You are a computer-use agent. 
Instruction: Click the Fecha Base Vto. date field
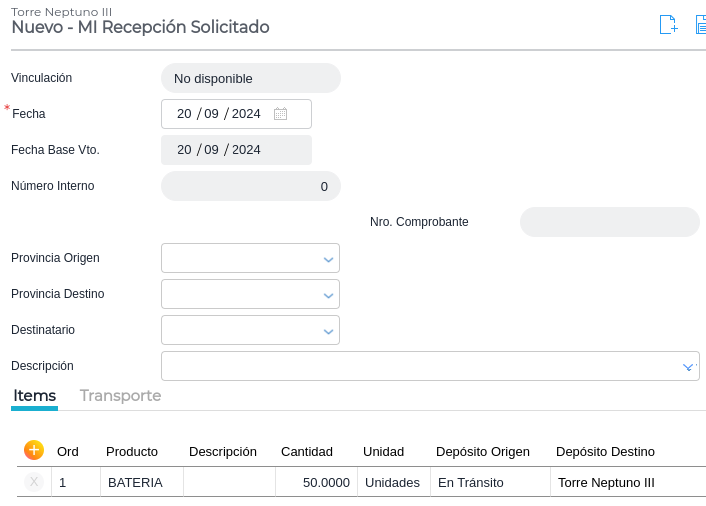pyautogui.click(x=236, y=150)
